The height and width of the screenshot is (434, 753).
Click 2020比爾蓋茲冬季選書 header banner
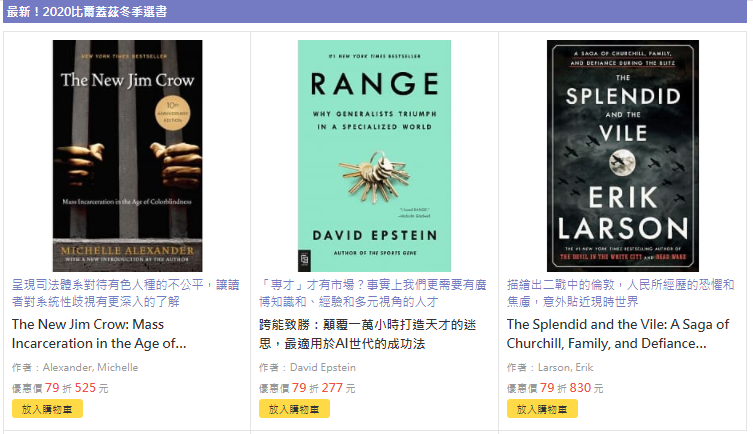point(375,12)
